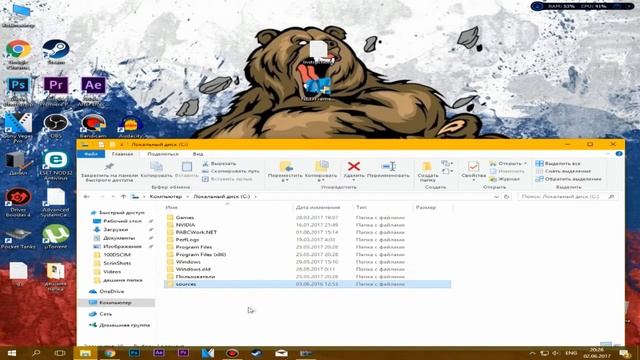Open the new item dropdown in the Создать group
The image size is (640, 360).
tap(448, 164)
